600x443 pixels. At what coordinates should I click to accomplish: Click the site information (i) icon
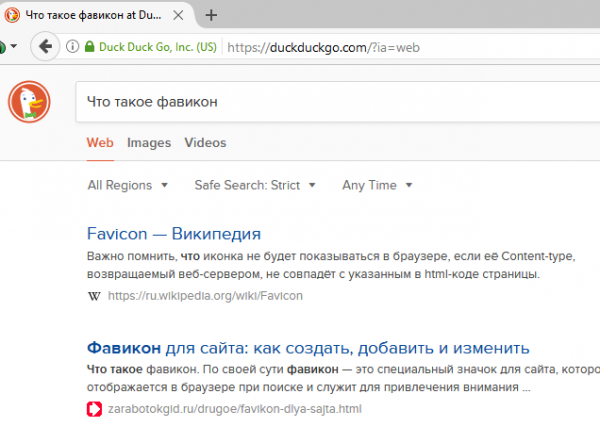74,47
